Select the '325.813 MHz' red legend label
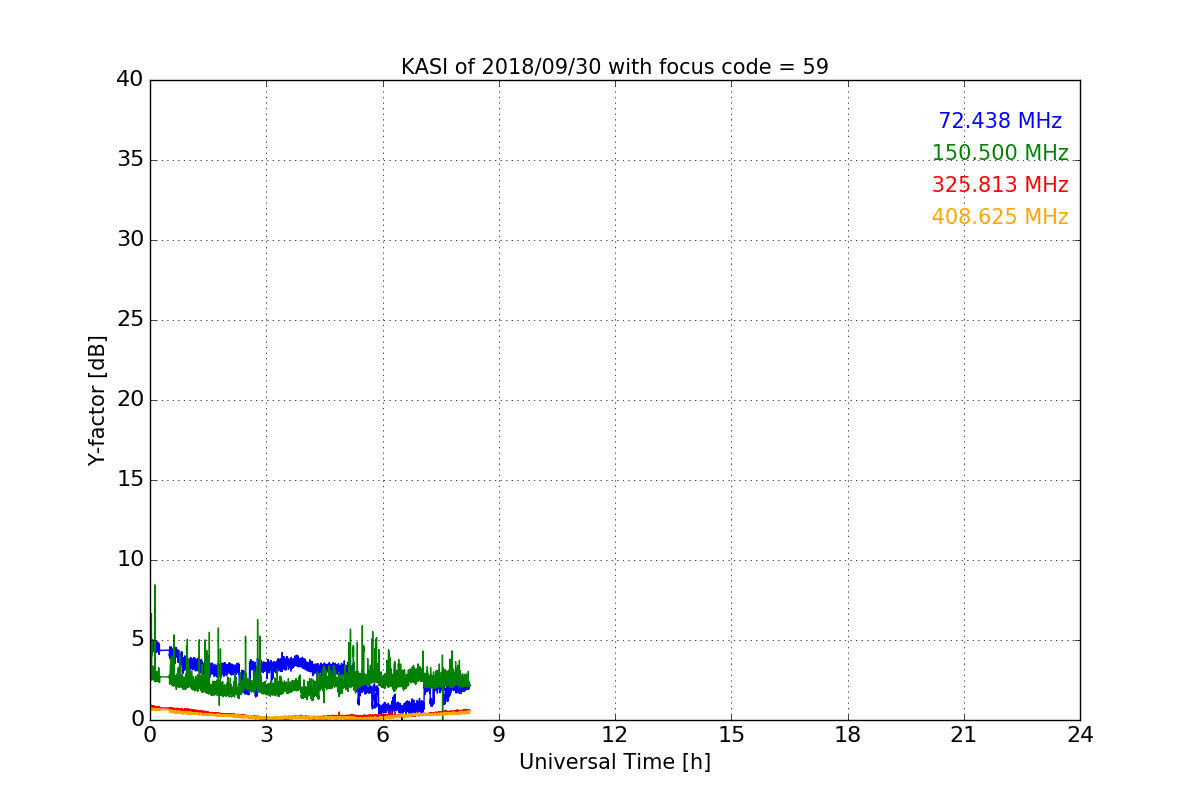1200x800 pixels. point(1000,185)
